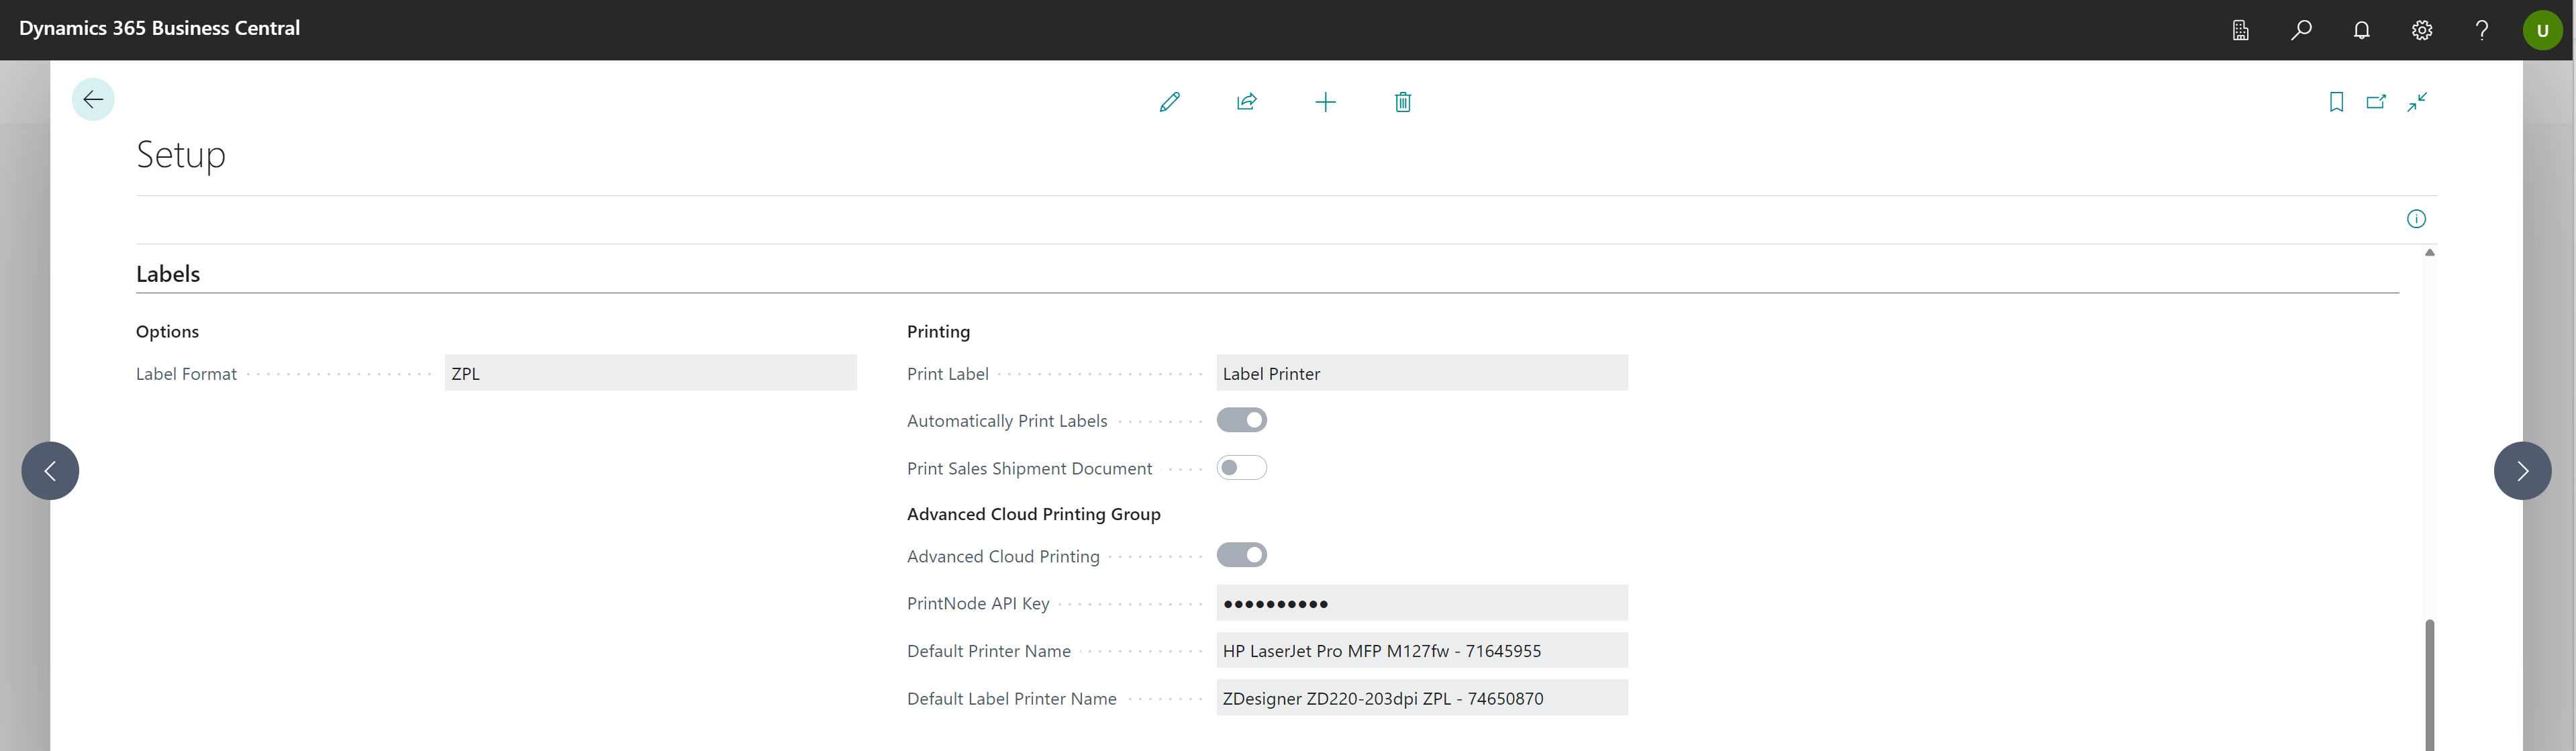Screen dimensions: 2576x751
Task: Go to next record arrow
Action: 2523,471
